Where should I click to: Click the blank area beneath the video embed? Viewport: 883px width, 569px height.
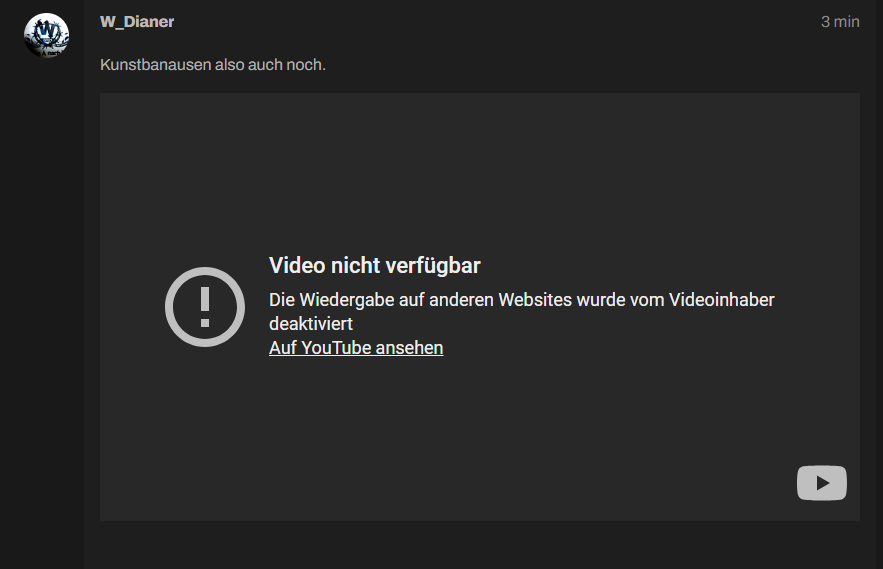pyautogui.click(x=480, y=545)
